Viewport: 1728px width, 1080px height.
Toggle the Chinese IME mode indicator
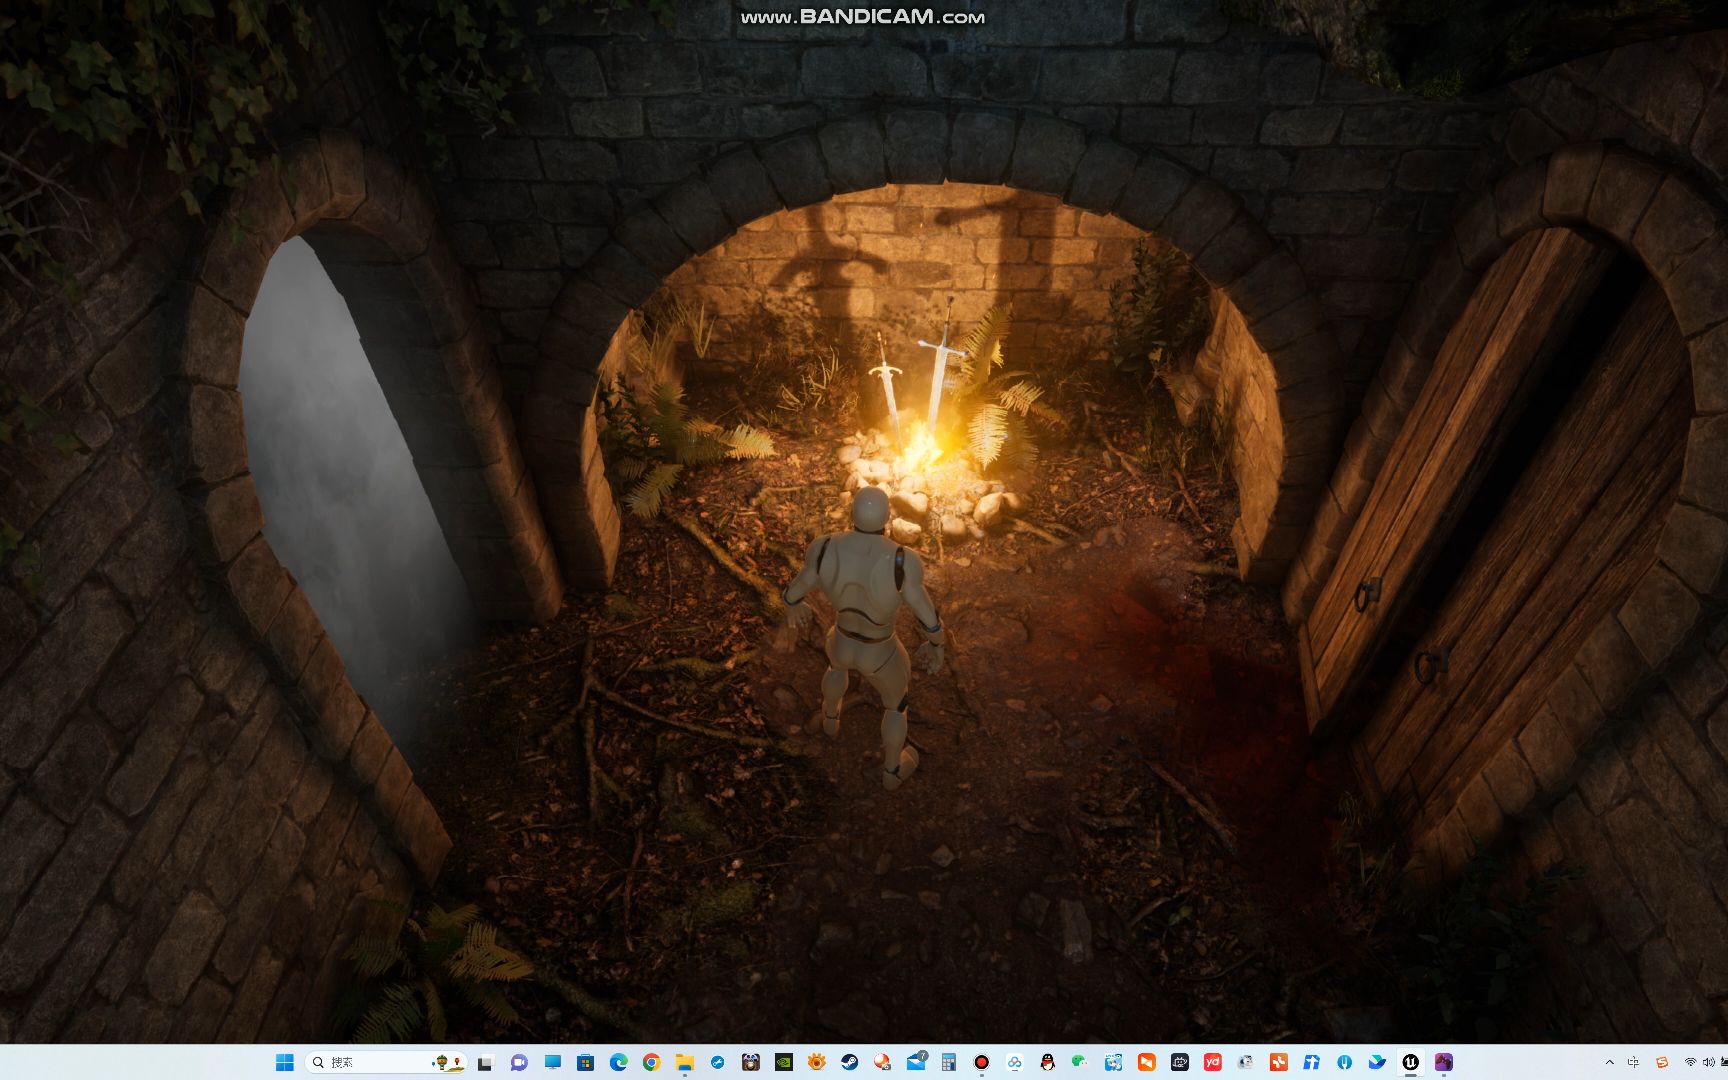(1634, 1062)
